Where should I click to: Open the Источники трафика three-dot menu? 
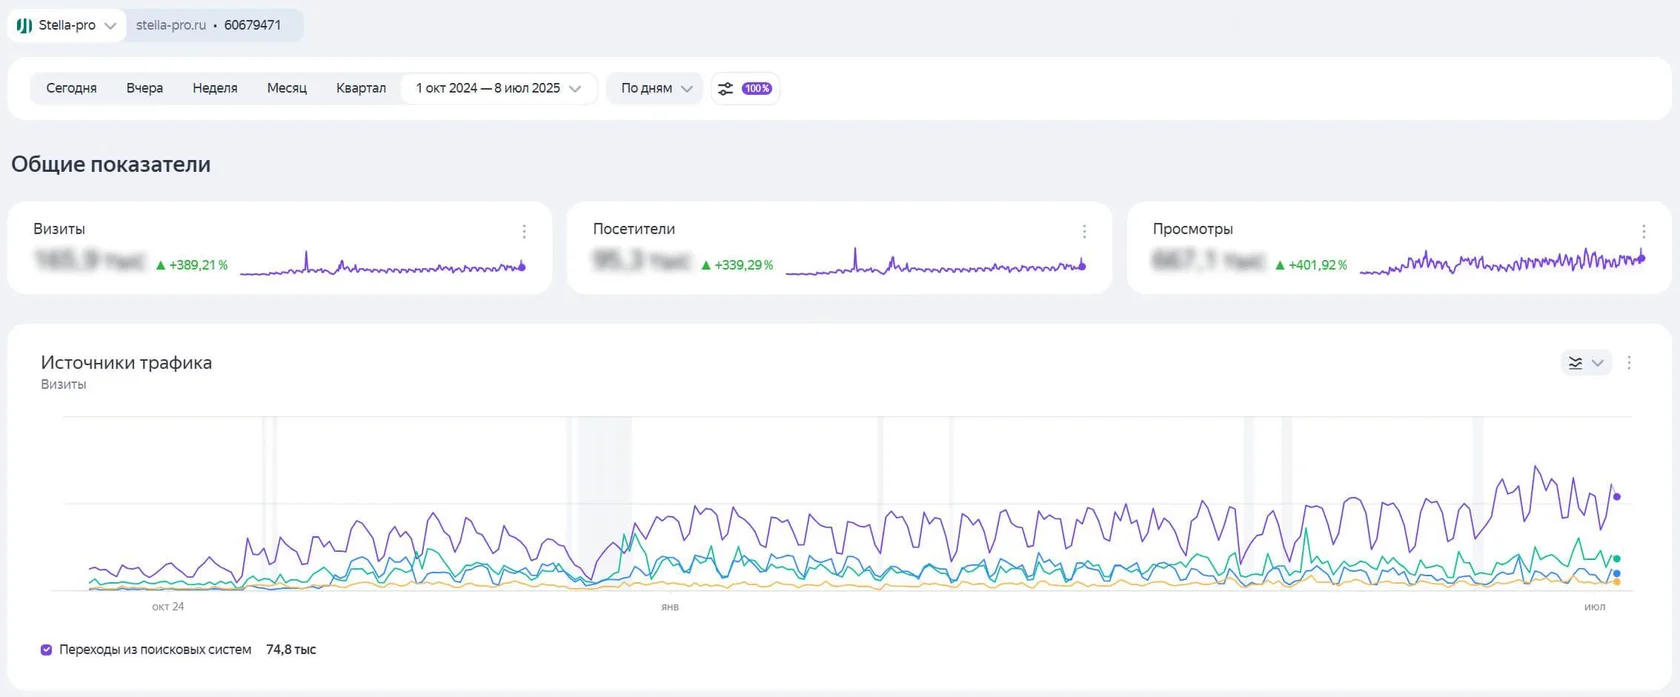1629,363
